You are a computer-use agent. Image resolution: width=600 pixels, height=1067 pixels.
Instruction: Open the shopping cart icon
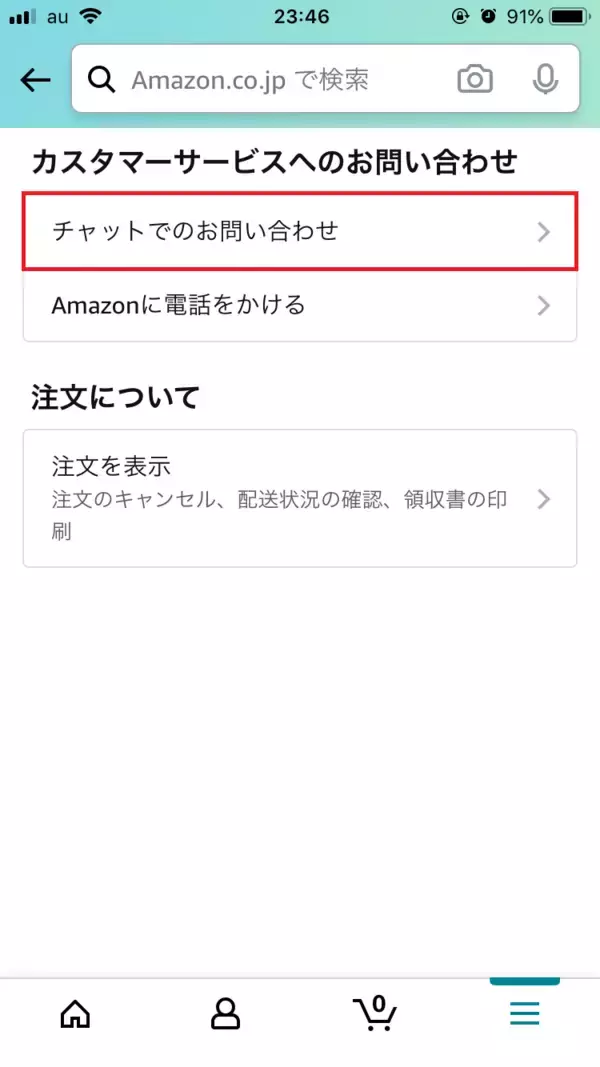click(375, 1011)
